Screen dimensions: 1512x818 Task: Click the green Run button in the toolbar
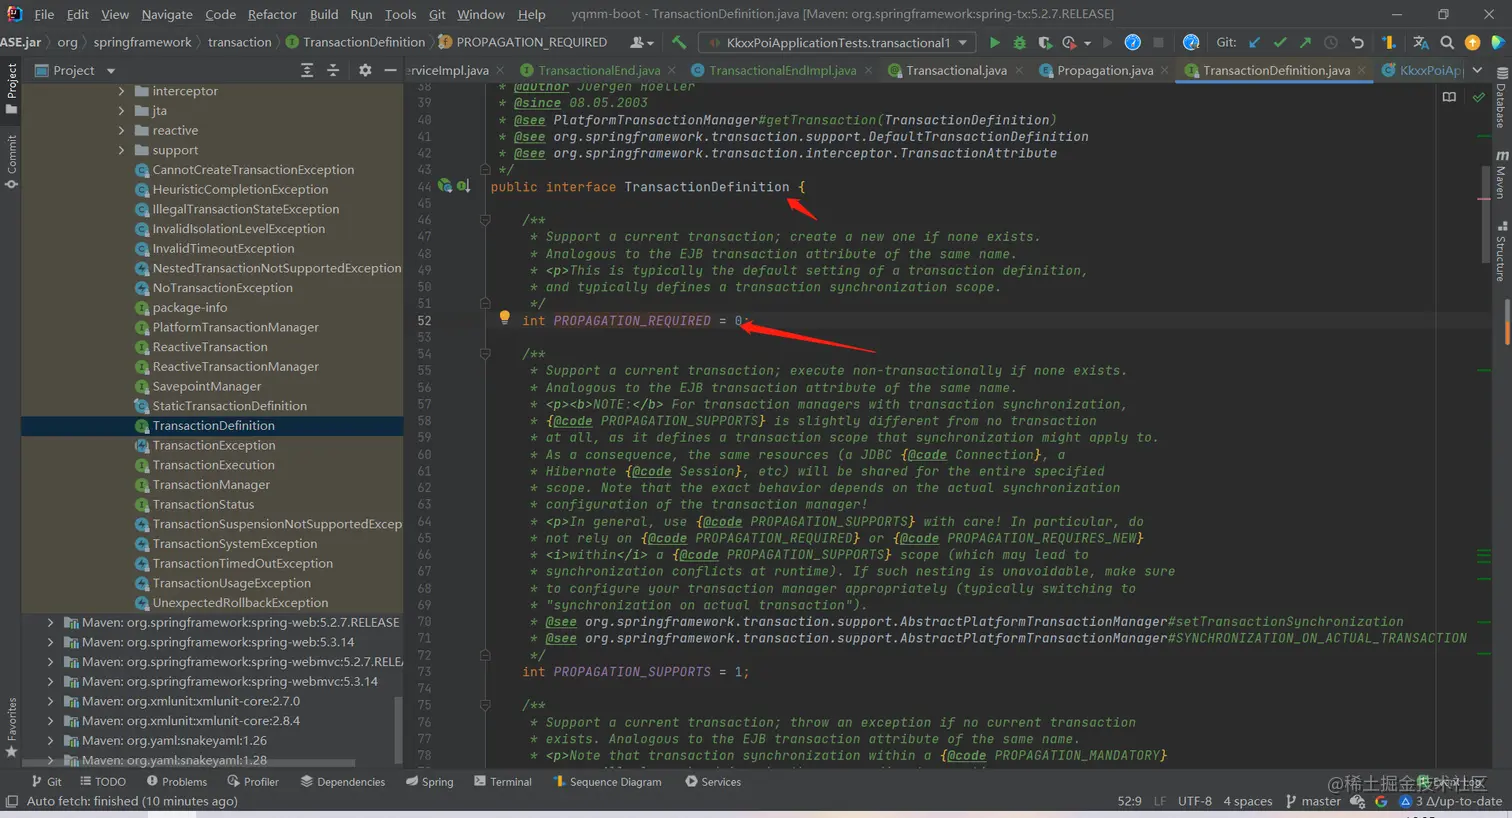point(994,43)
